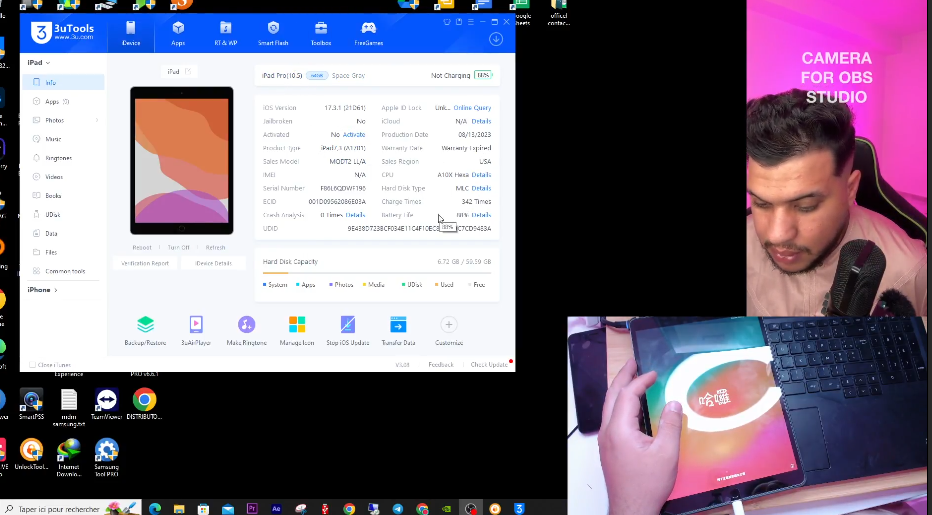Click the Photos legend color square
This screenshot has width=932, height=515.
point(331,285)
